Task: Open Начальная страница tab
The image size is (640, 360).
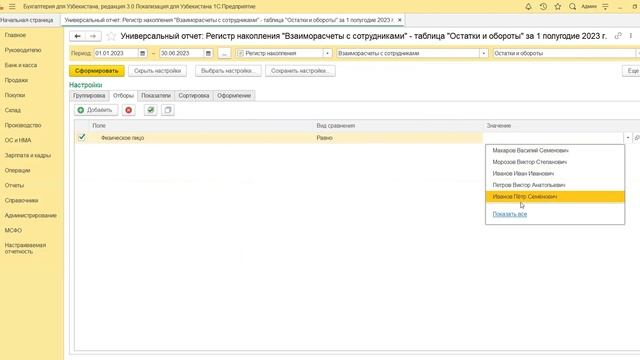Action: [27, 20]
